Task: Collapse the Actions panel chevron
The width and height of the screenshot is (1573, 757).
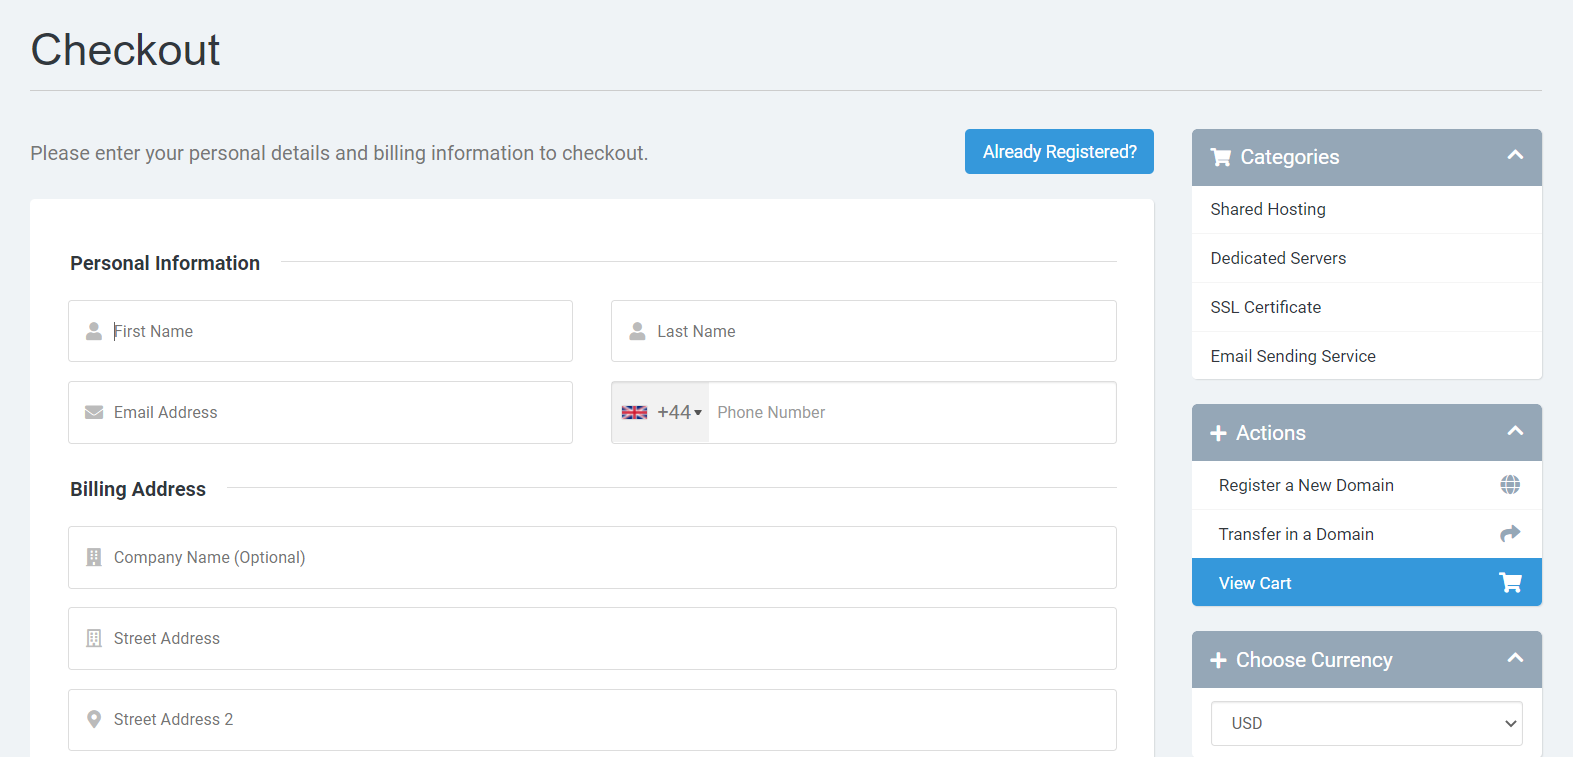Action: pyautogui.click(x=1515, y=431)
